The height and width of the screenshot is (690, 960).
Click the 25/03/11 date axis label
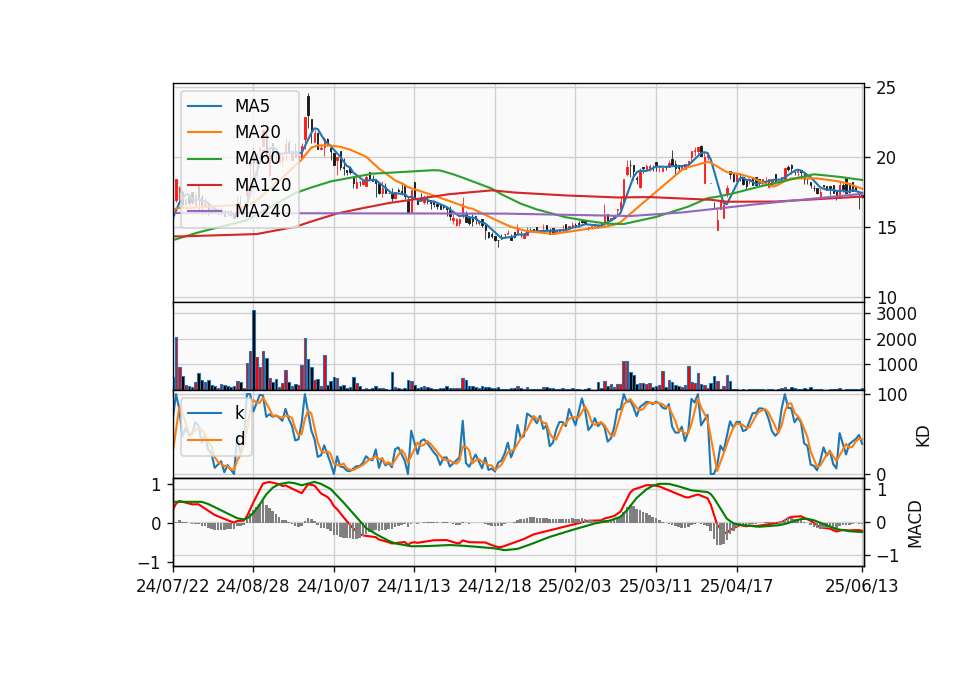(656, 586)
